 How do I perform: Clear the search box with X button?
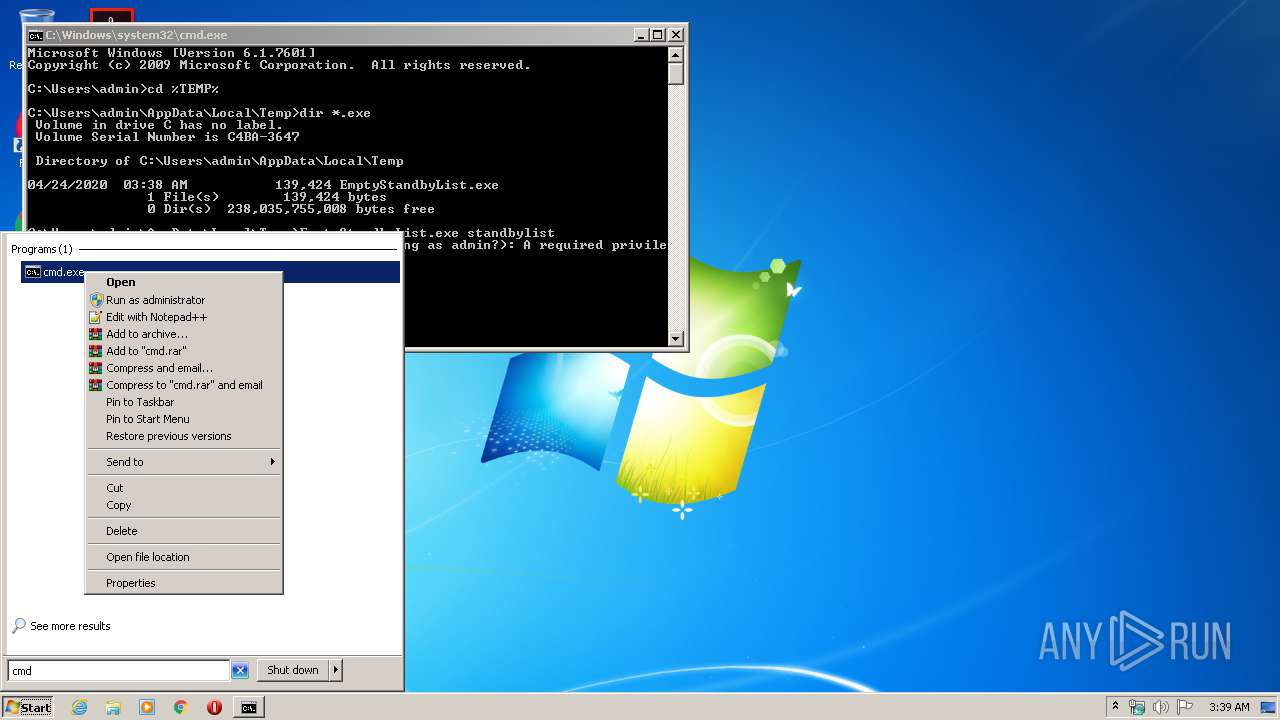click(x=240, y=671)
